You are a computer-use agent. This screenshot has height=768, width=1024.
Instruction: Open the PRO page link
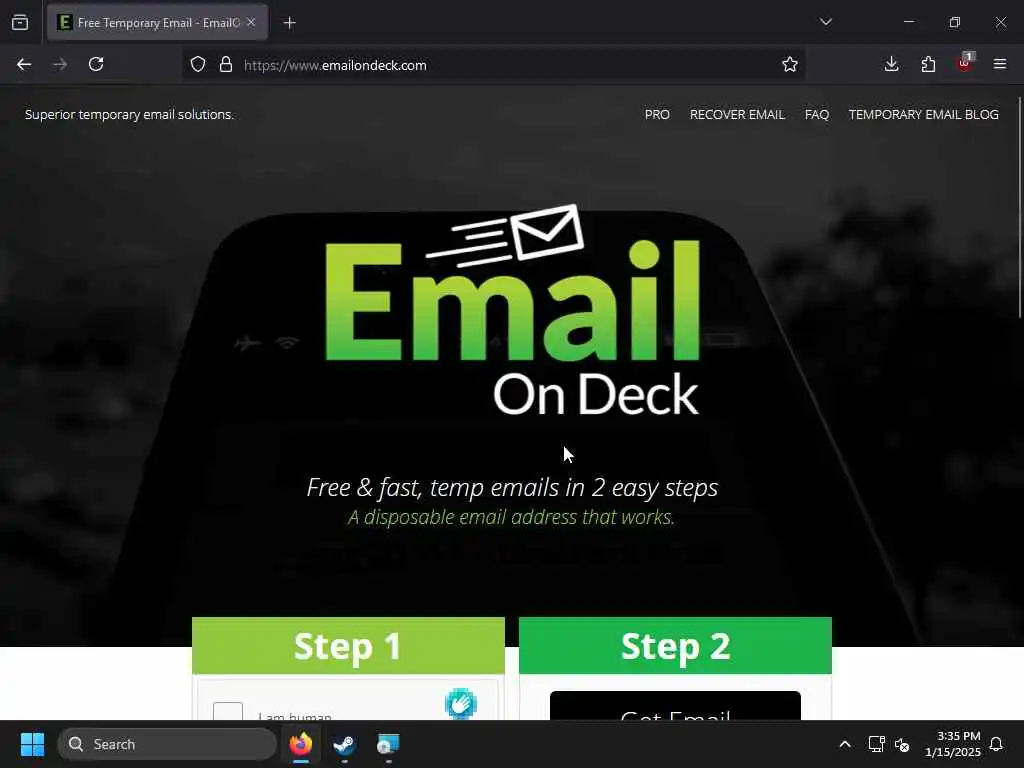(x=657, y=115)
